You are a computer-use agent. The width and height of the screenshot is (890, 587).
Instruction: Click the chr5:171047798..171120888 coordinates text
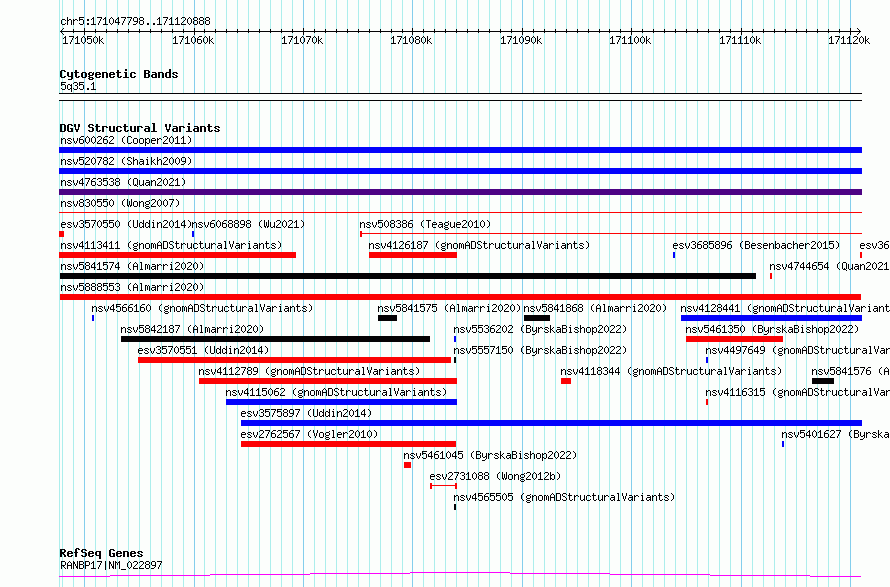coord(135,22)
